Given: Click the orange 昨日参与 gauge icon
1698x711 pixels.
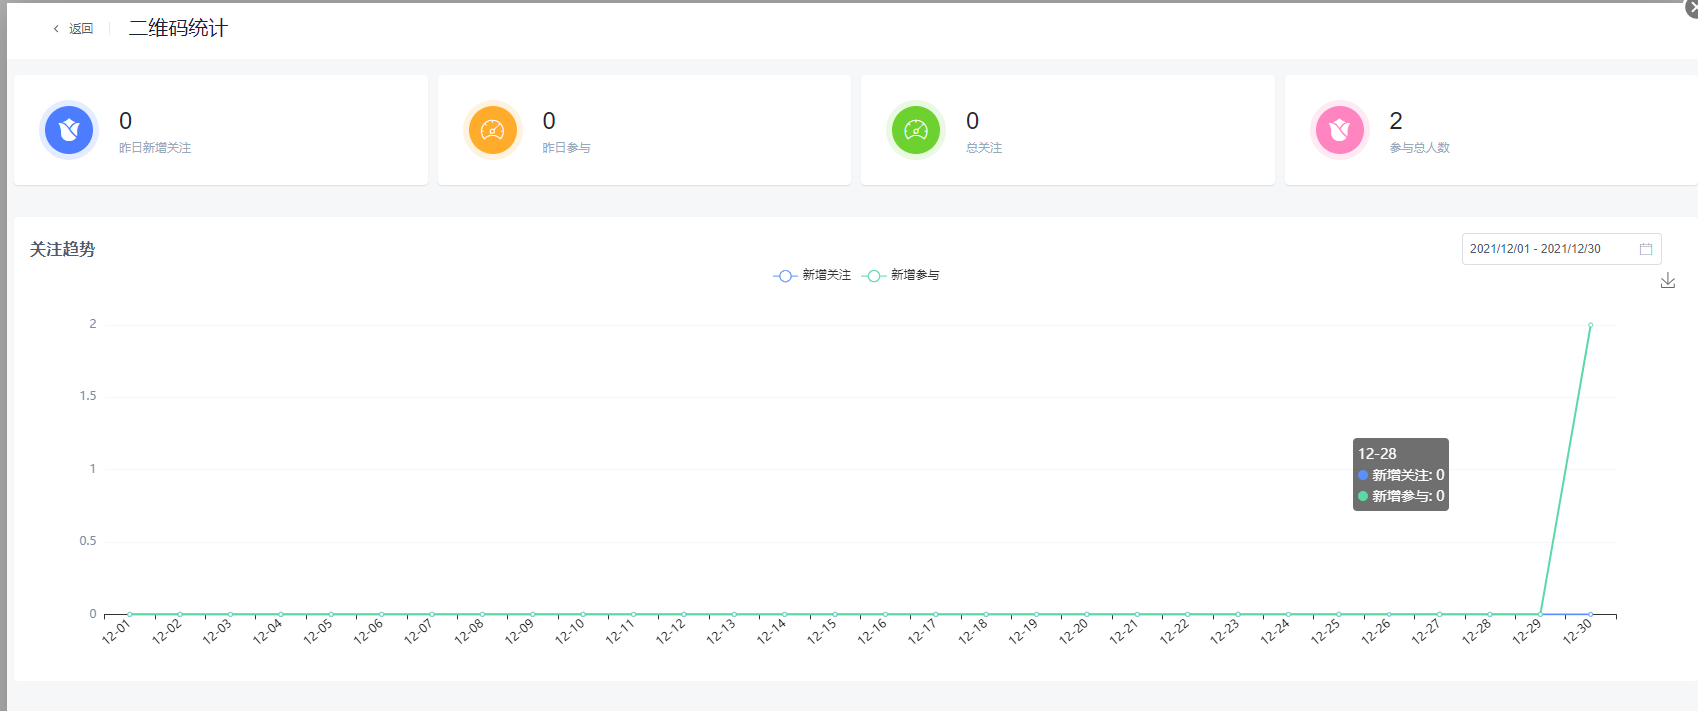Looking at the screenshot, I should pos(492,130).
